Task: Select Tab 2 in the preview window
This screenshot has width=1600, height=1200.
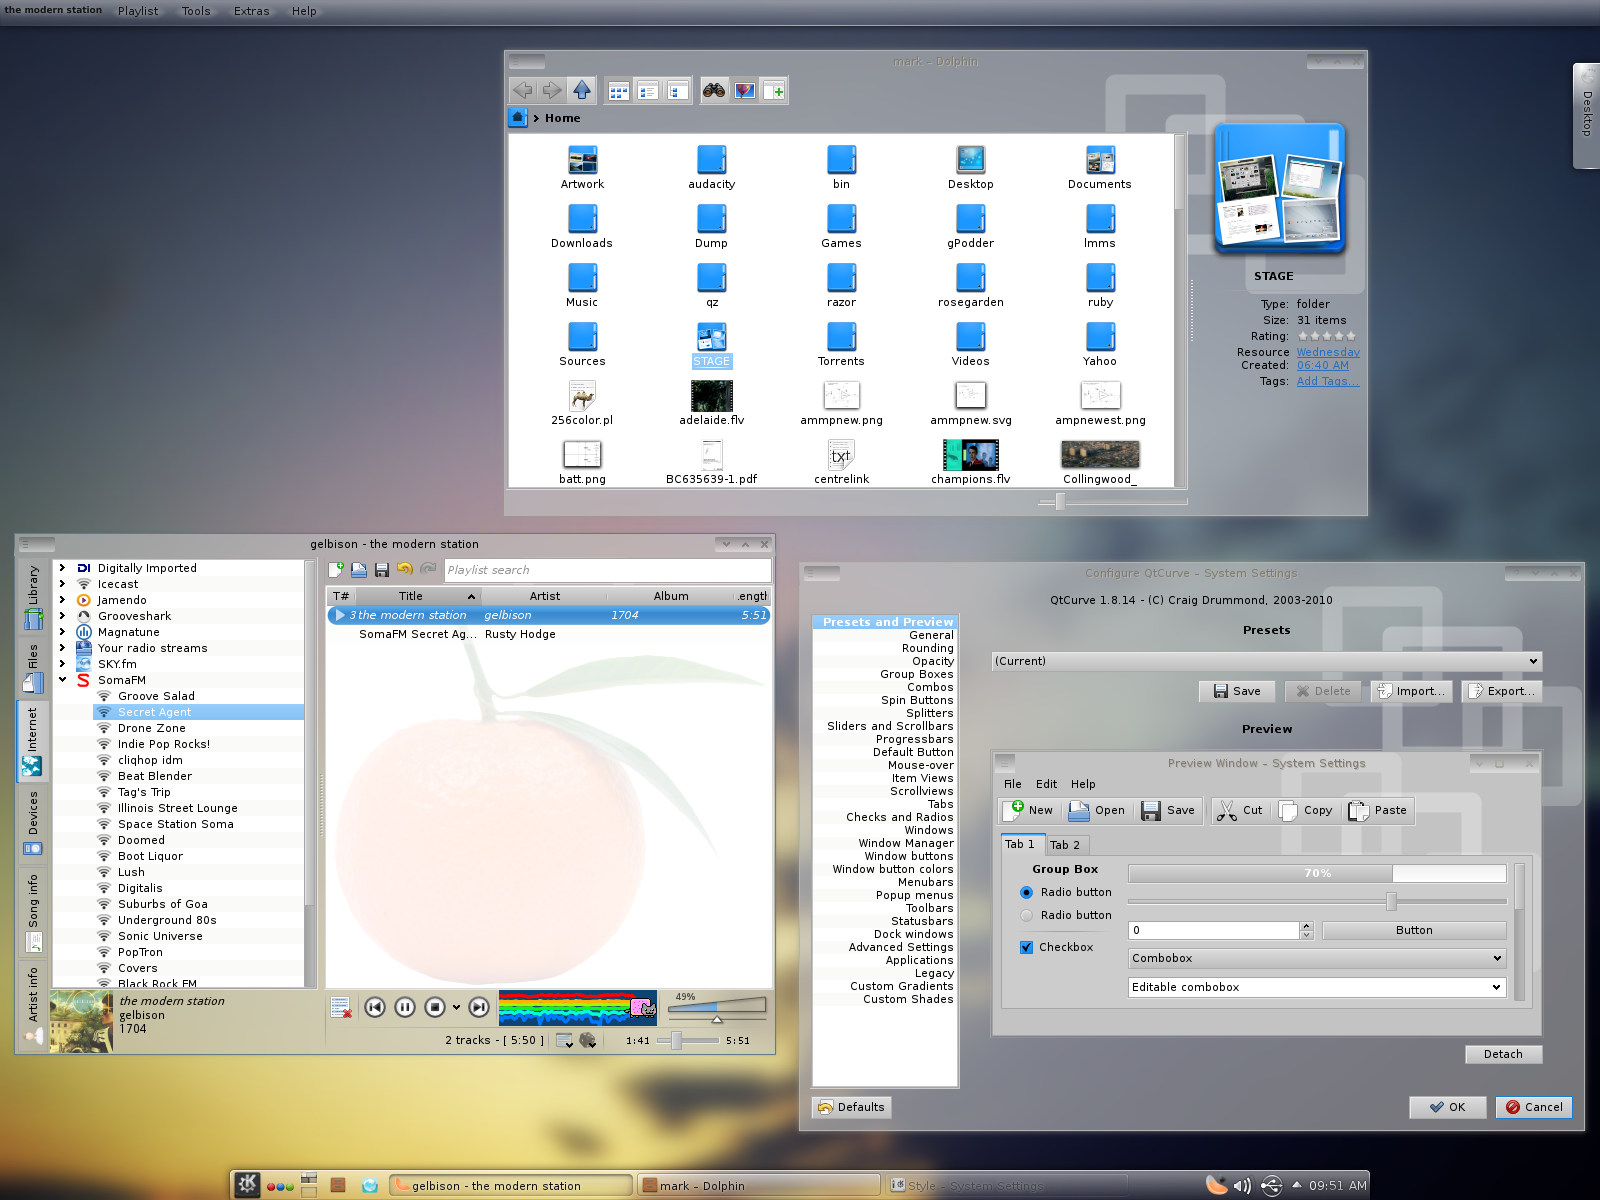Action: (1065, 845)
